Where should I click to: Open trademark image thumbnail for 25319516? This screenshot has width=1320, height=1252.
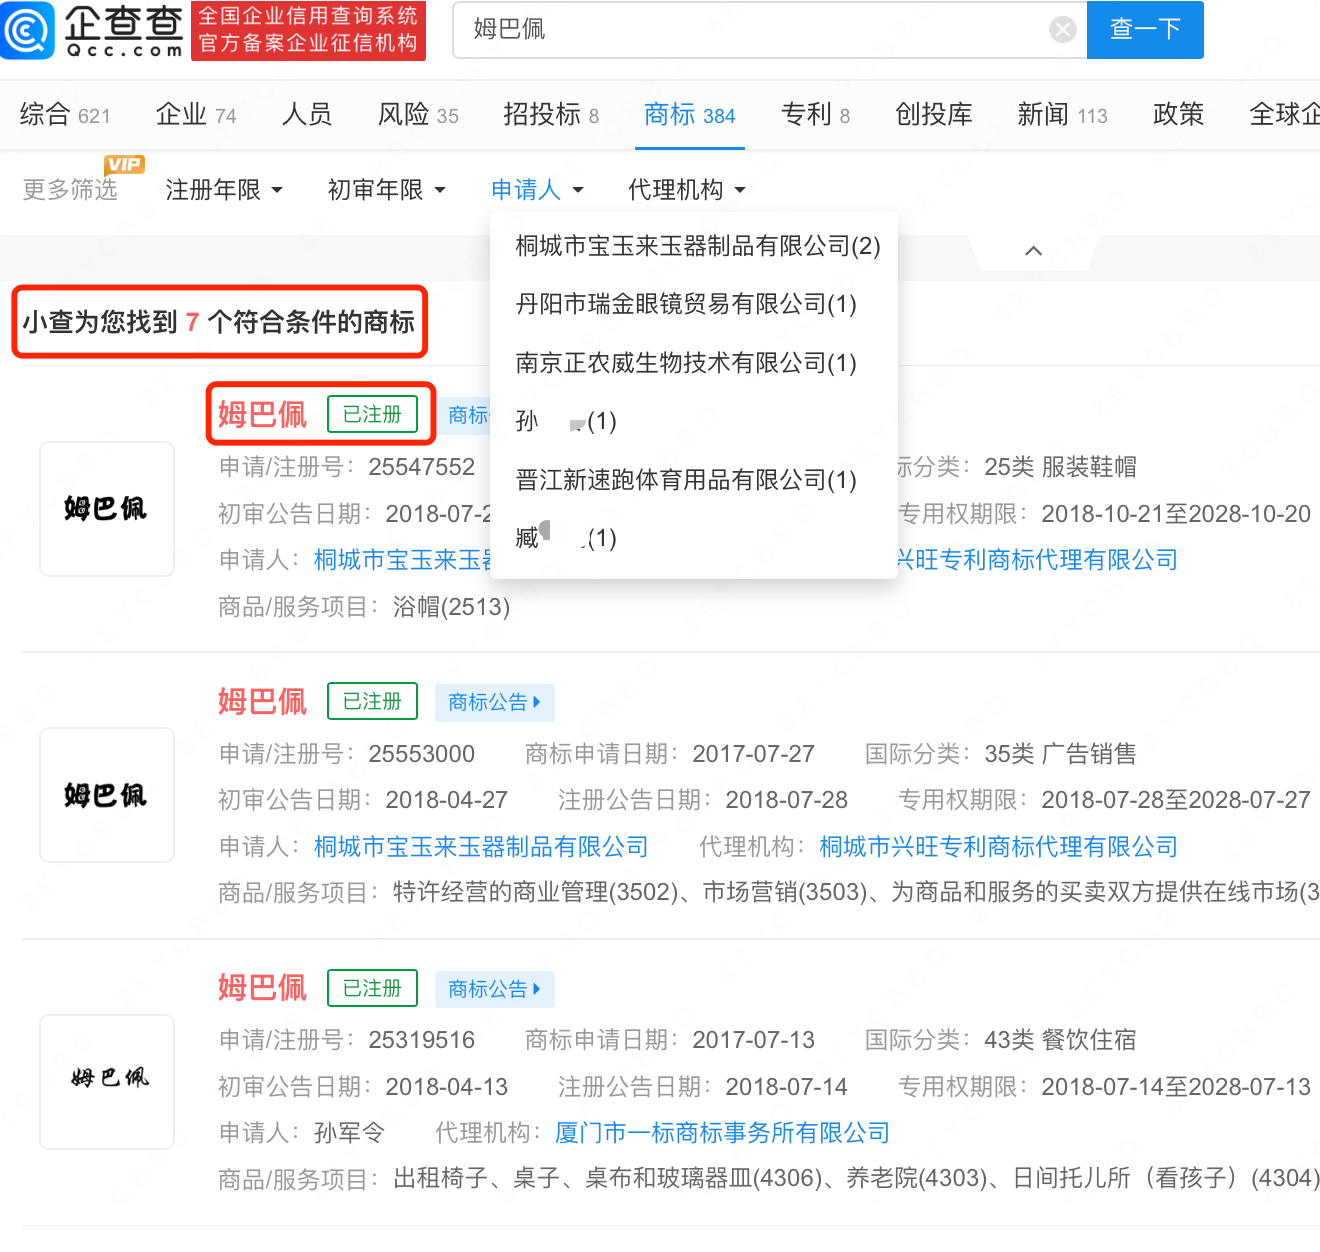[107, 1082]
